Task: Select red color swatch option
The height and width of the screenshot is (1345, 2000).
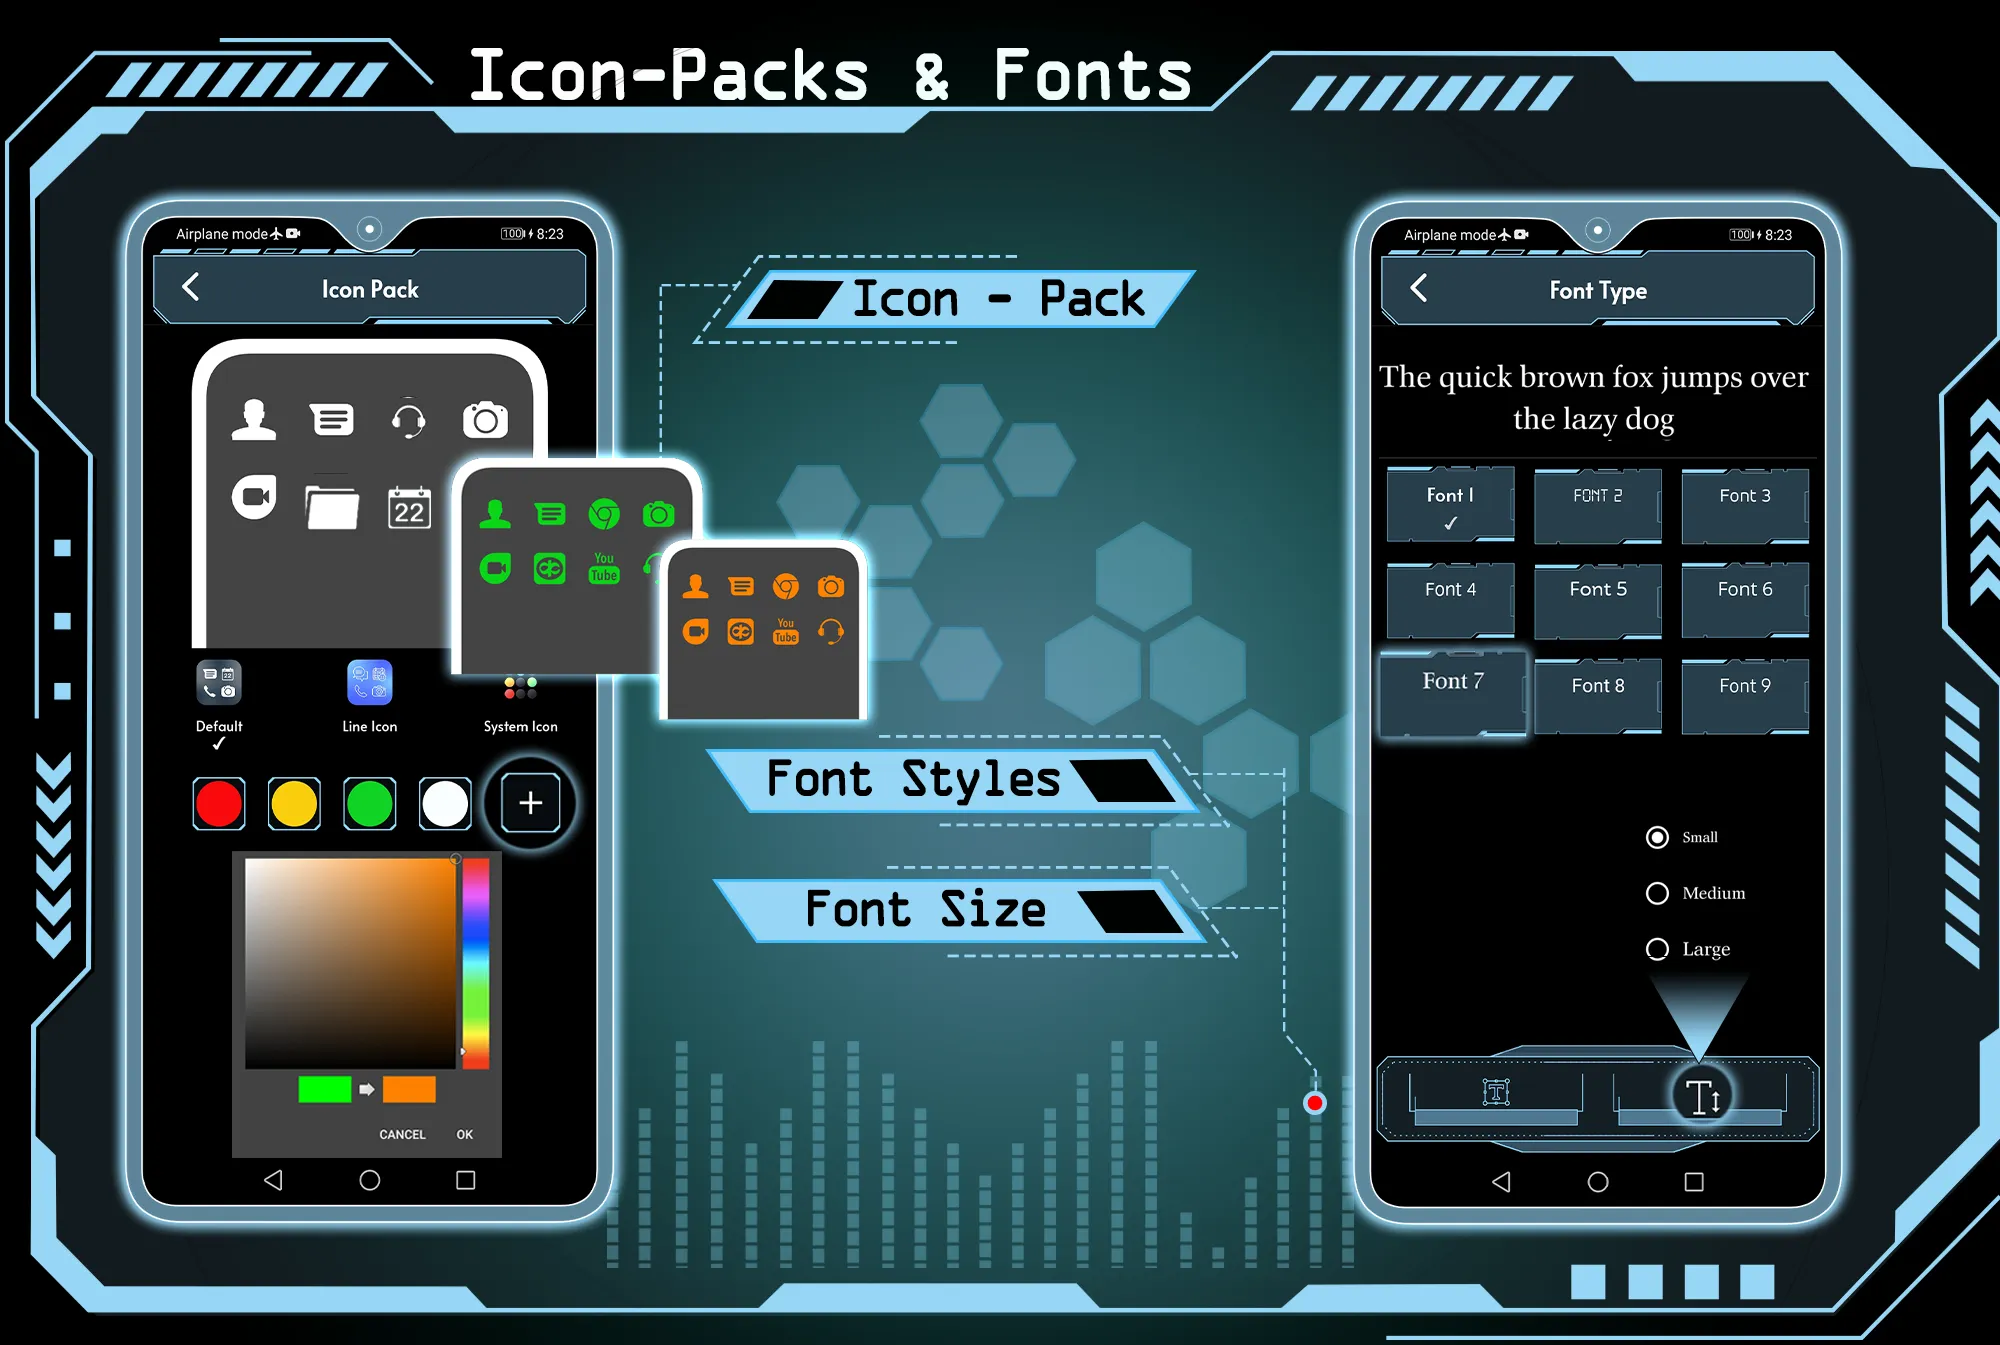Action: tap(218, 802)
